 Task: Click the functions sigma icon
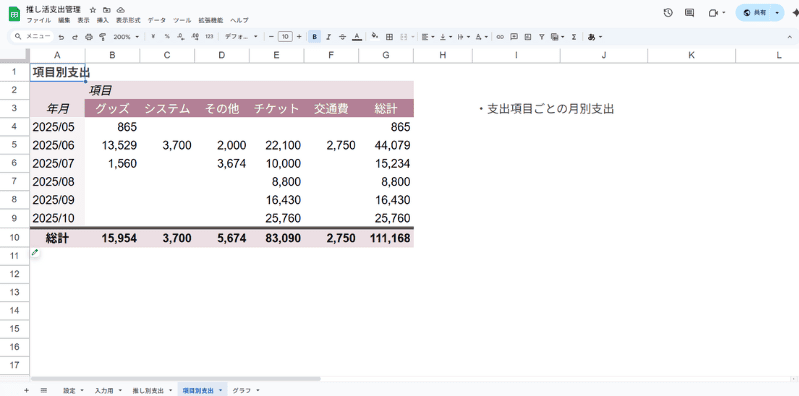point(574,37)
